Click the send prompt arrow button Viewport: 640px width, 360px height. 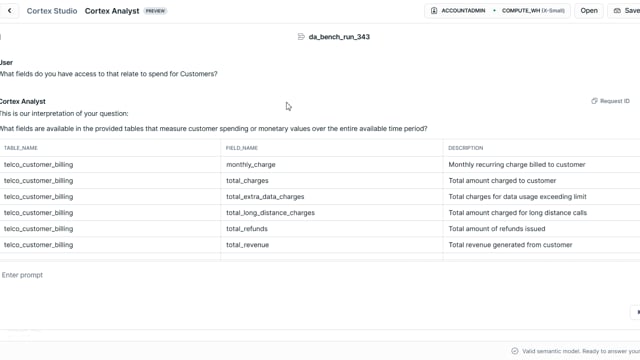[x=636, y=312]
